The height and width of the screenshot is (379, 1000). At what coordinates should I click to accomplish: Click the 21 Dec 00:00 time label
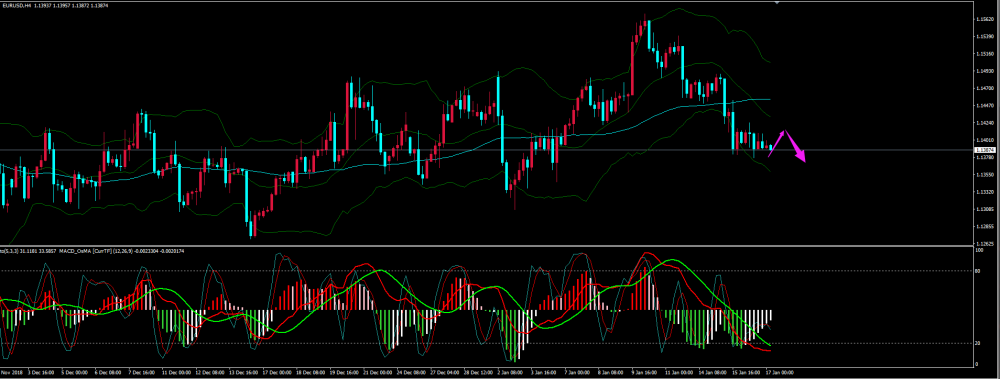[378, 371]
